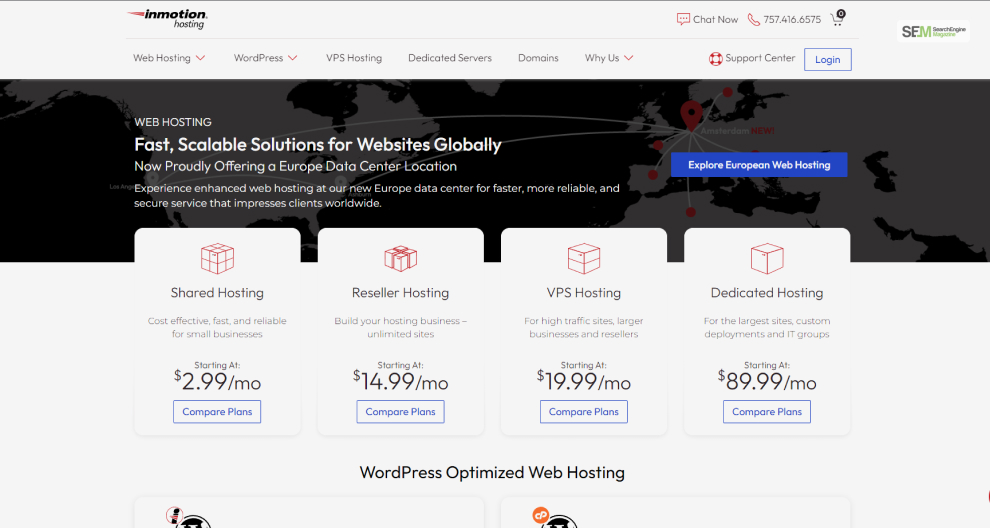Image resolution: width=990 pixels, height=528 pixels.
Task: Open Domains navigation item
Action: pyautogui.click(x=538, y=57)
